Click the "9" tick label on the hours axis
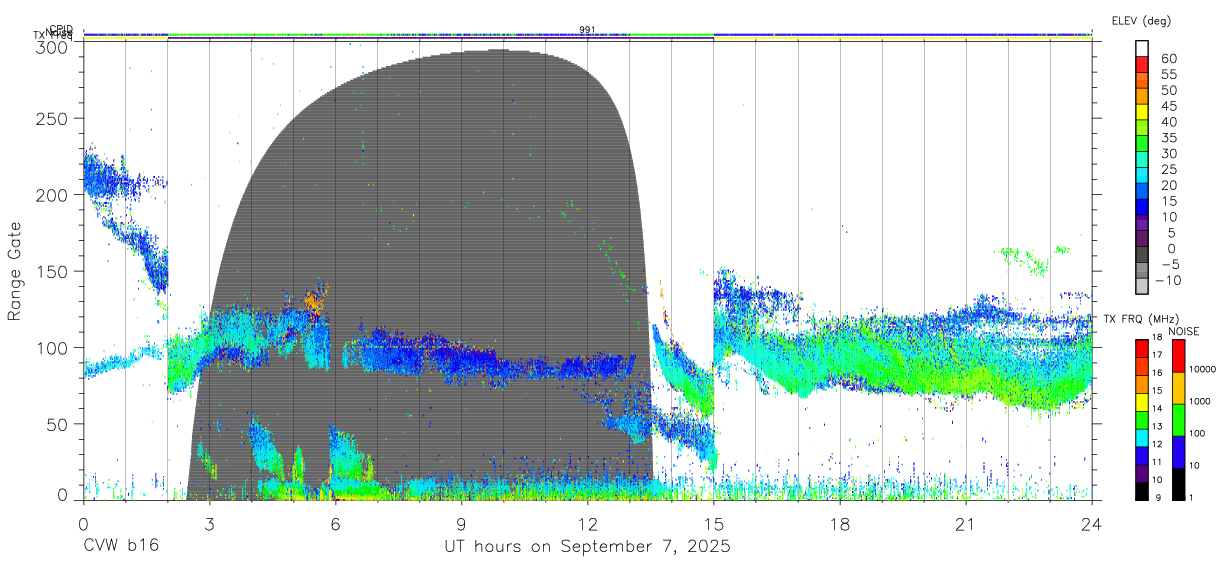This screenshot has width=1228, height=567. coord(461,523)
